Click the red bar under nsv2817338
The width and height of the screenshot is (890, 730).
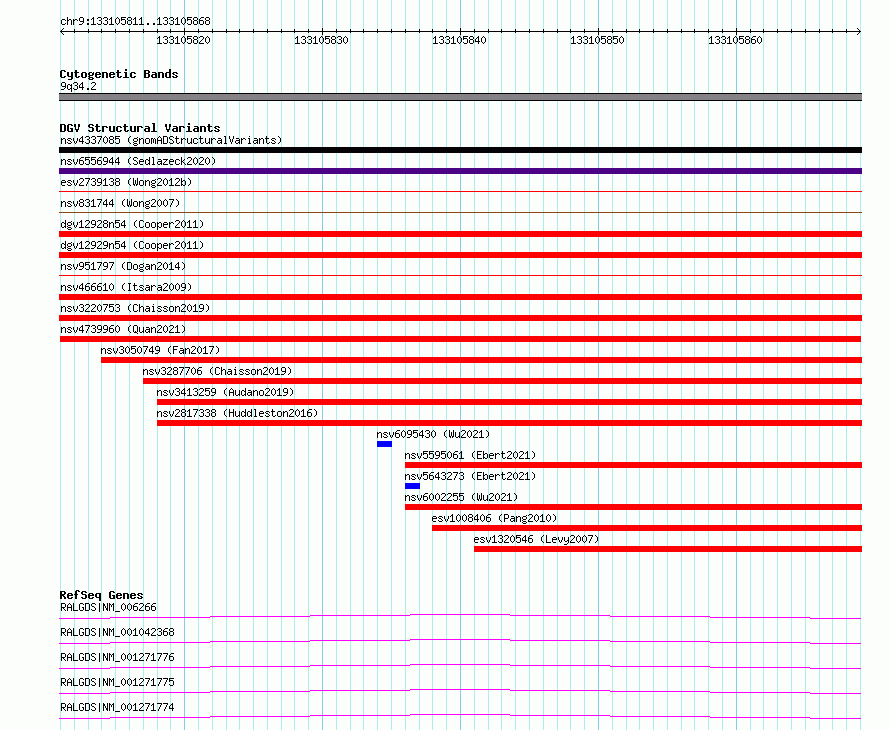pos(510,423)
